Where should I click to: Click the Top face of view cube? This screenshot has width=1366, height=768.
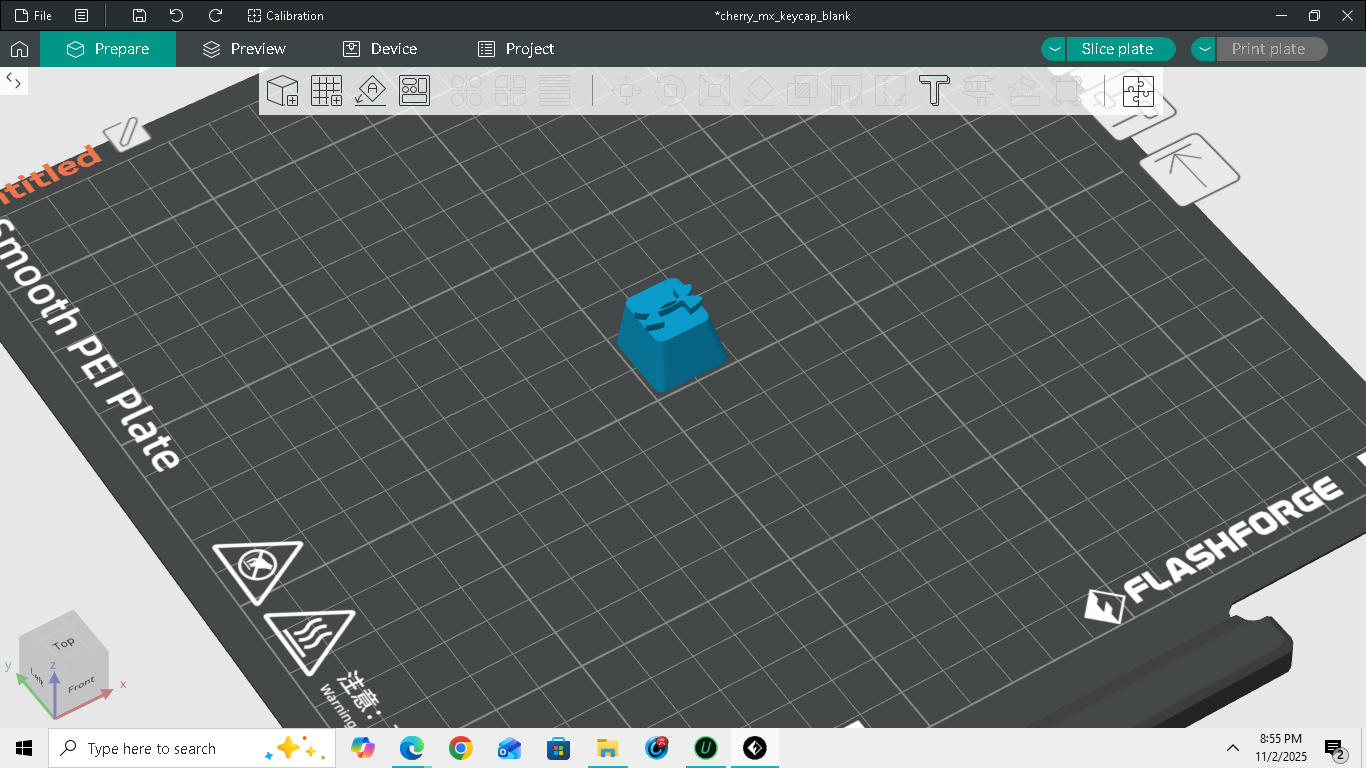coord(64,643)
